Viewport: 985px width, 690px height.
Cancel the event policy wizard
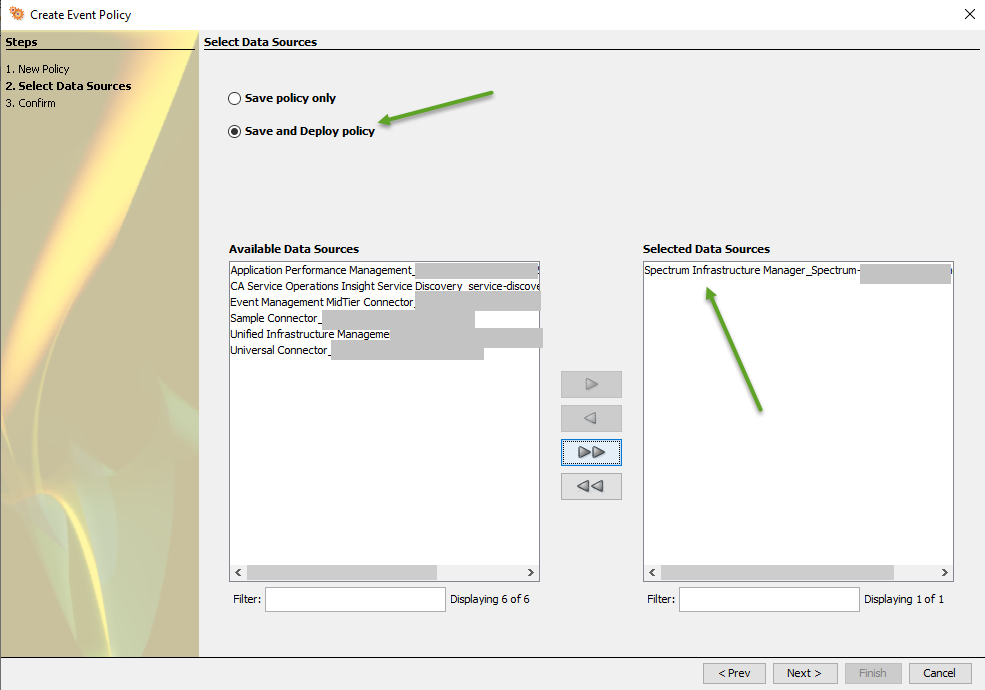940,673
